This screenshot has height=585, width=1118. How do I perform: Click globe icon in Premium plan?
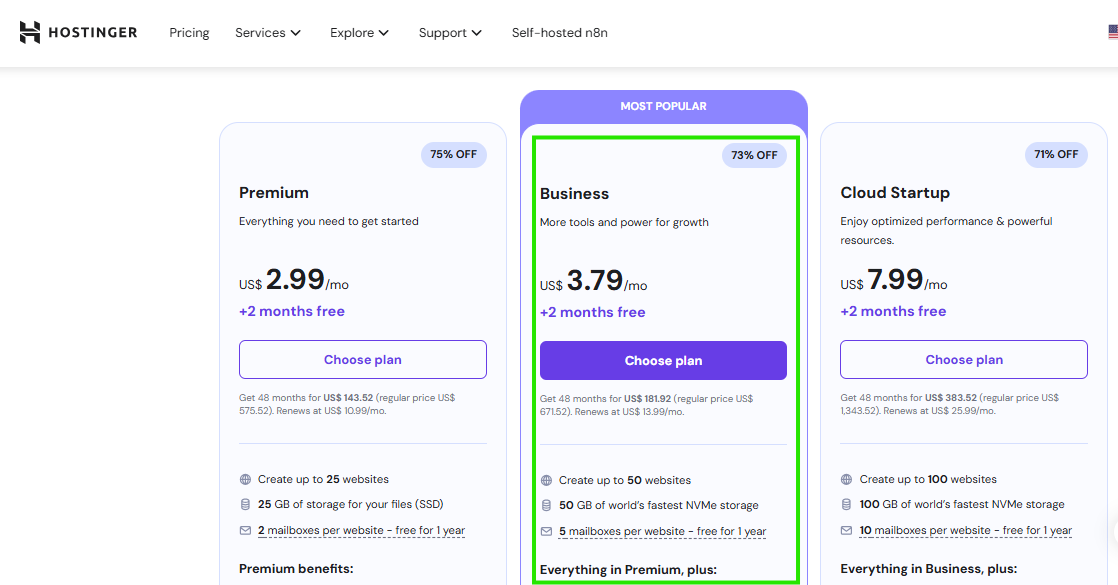coord(246,479)
